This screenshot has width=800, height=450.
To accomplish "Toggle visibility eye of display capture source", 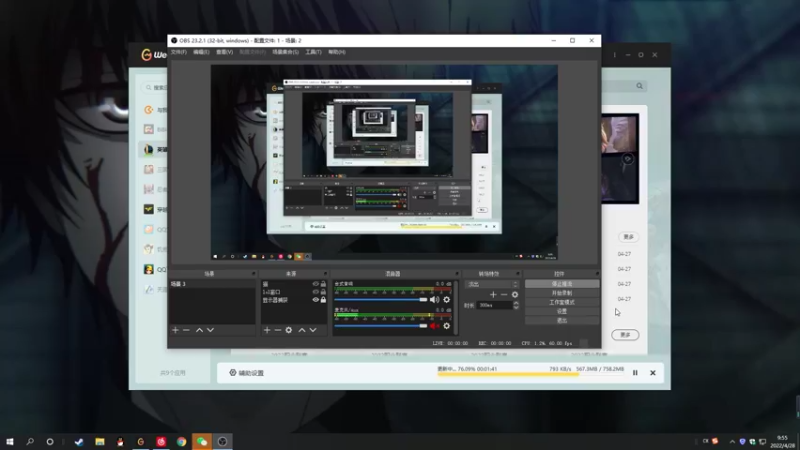I will [x=315, y=300].
